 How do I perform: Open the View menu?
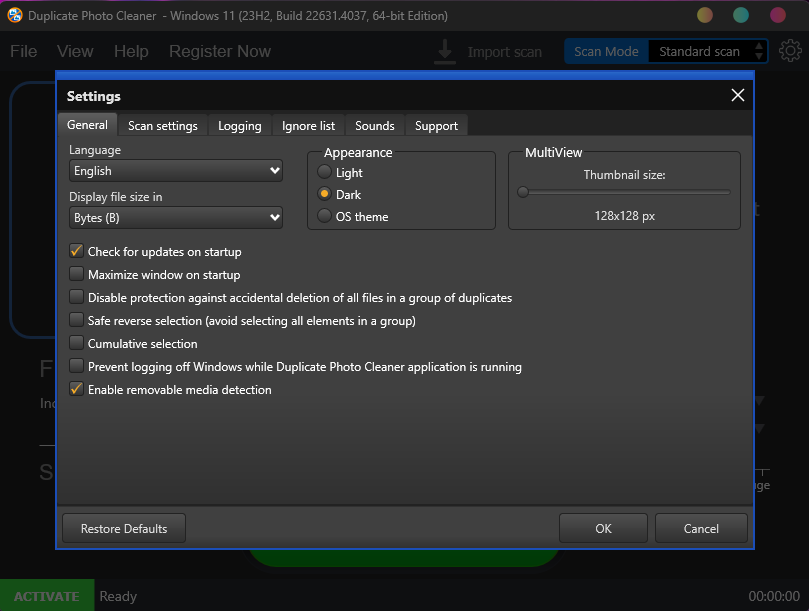point(75,52)
